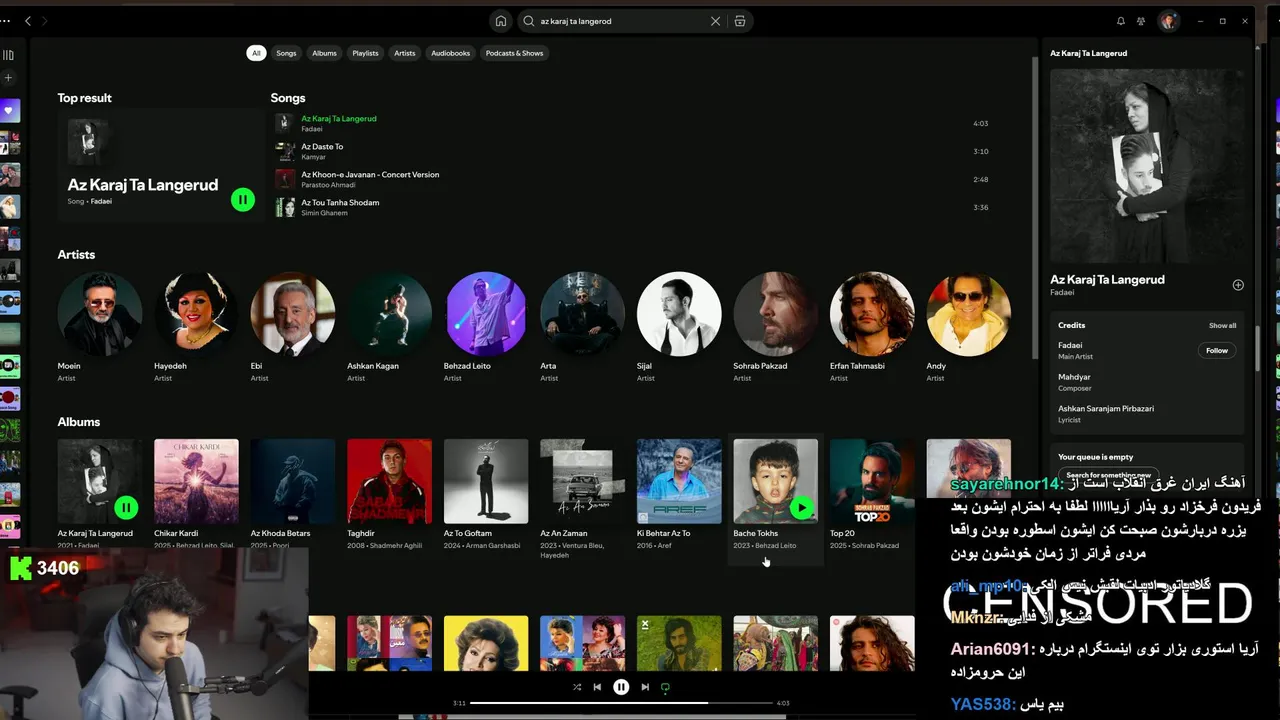Viewport: 1280px width, 720px height.
Task: Go forward with the right arrow
Action: point(45,21)
